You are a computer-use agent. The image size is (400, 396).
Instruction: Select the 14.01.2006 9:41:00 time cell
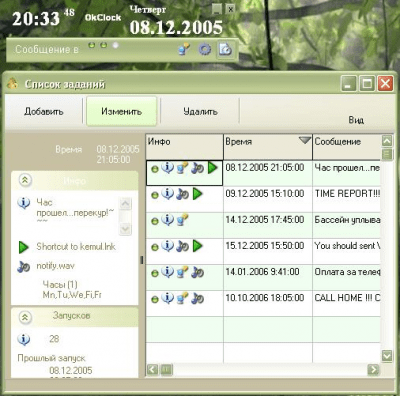pos(268,277)
